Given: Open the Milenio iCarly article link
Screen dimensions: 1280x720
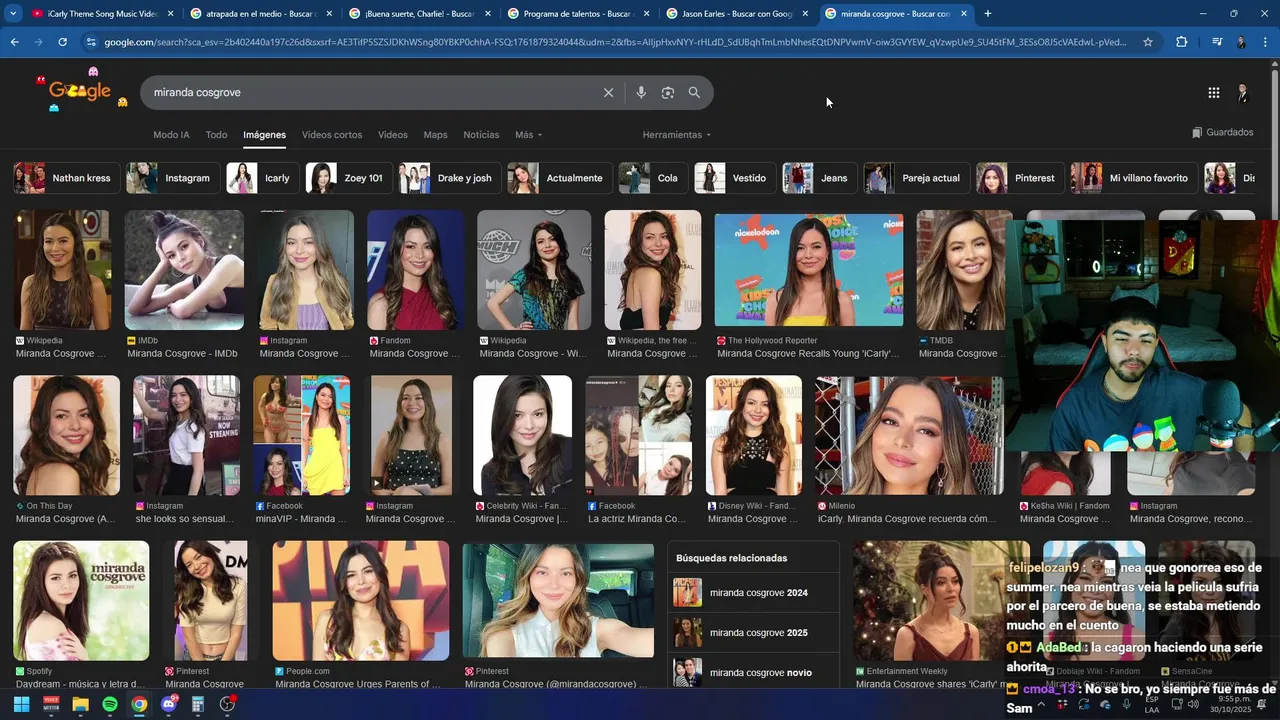Looking at the screenshot, I should point(906,519).
